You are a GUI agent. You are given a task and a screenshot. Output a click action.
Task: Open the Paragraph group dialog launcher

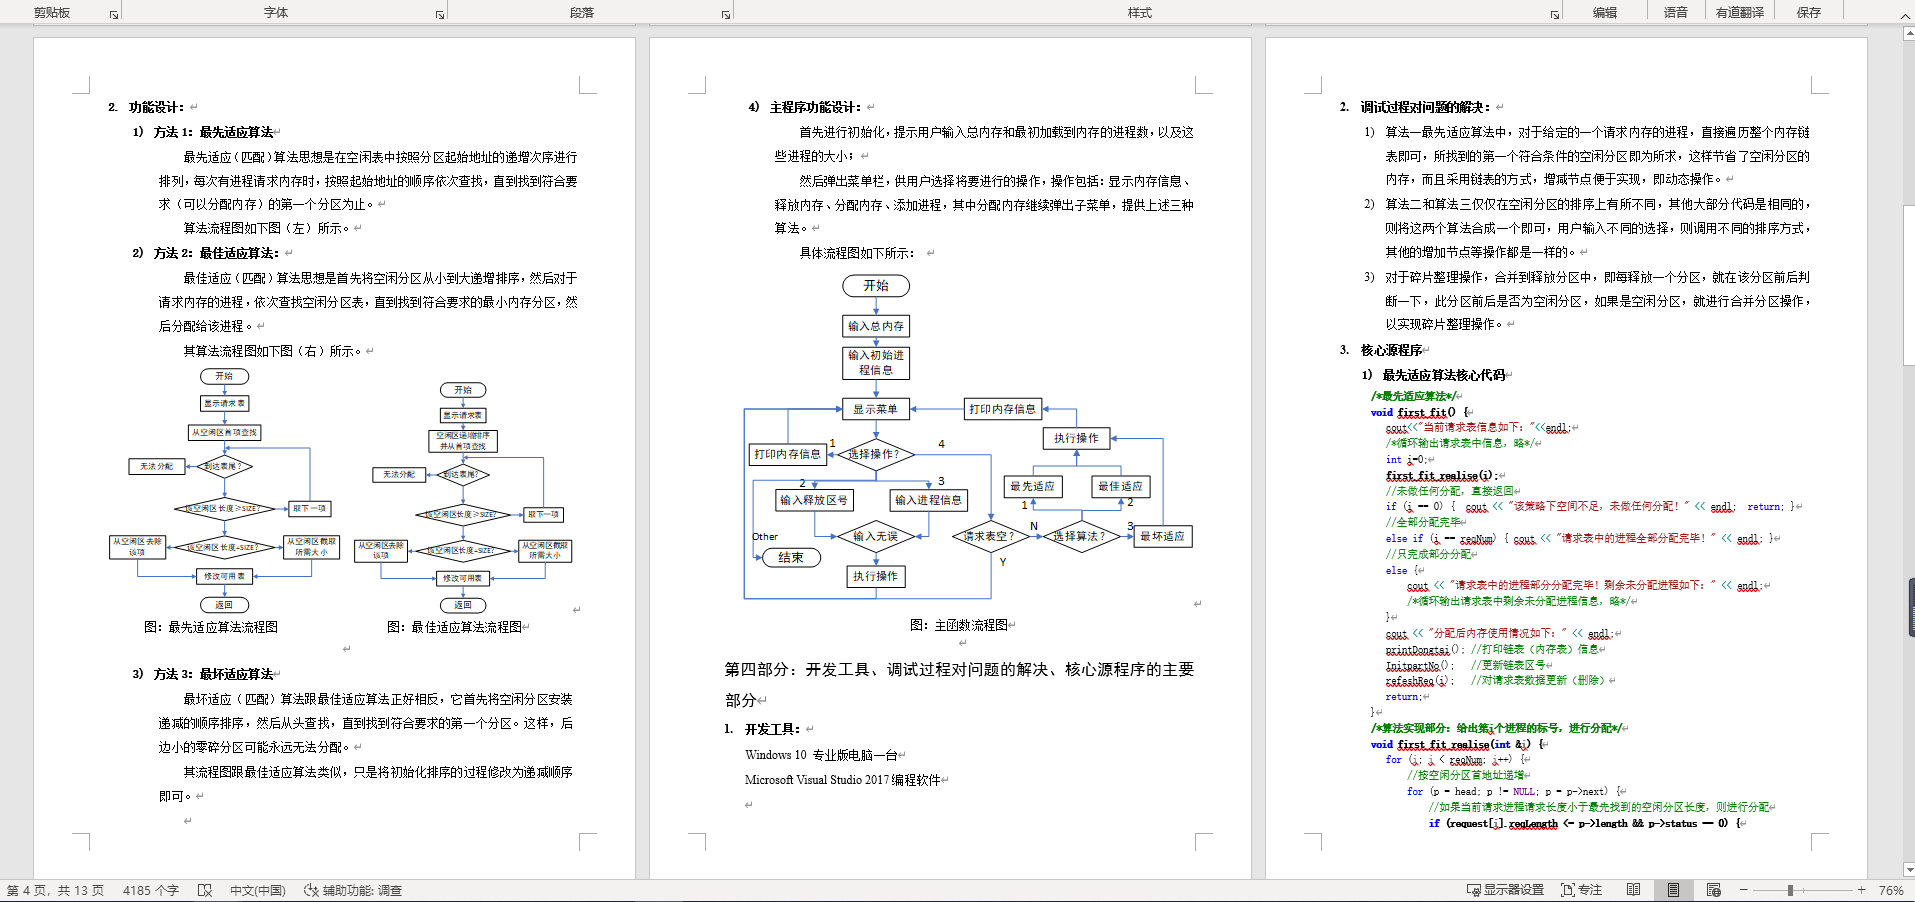[x=725, y=14]
